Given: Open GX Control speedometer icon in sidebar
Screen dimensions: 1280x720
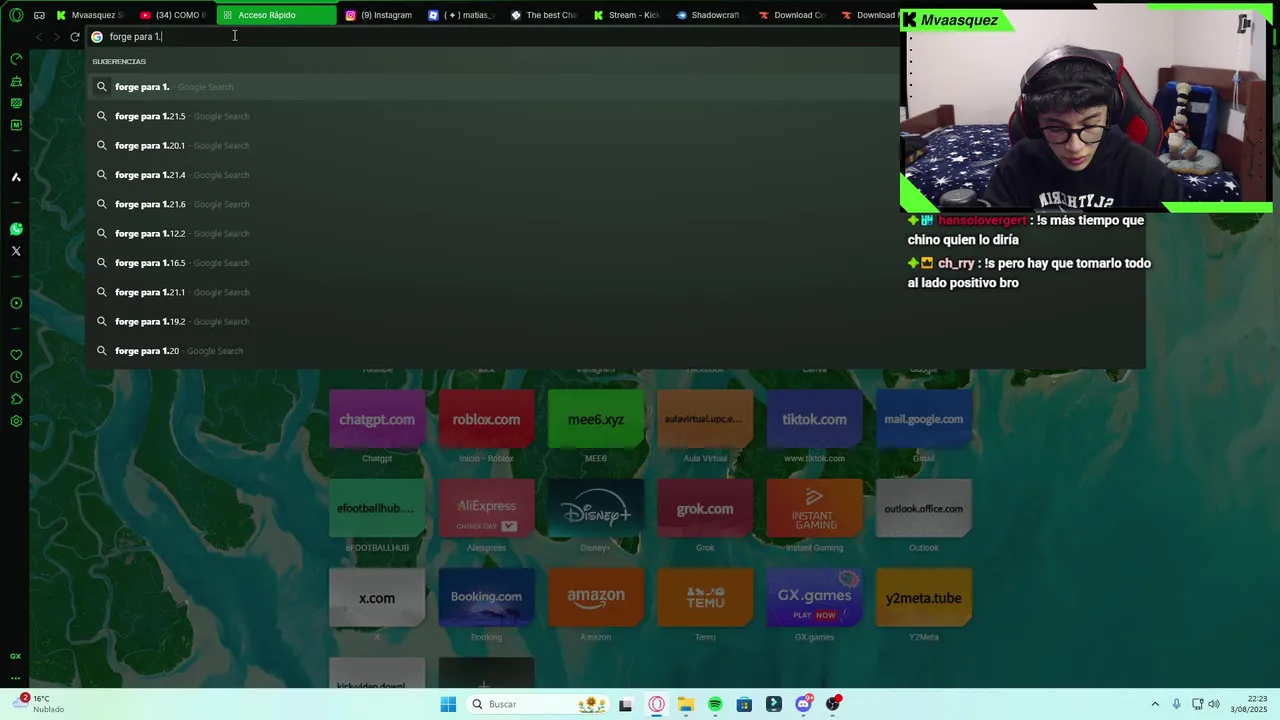Looking at the screenshot, I should (x=16, y=59).
